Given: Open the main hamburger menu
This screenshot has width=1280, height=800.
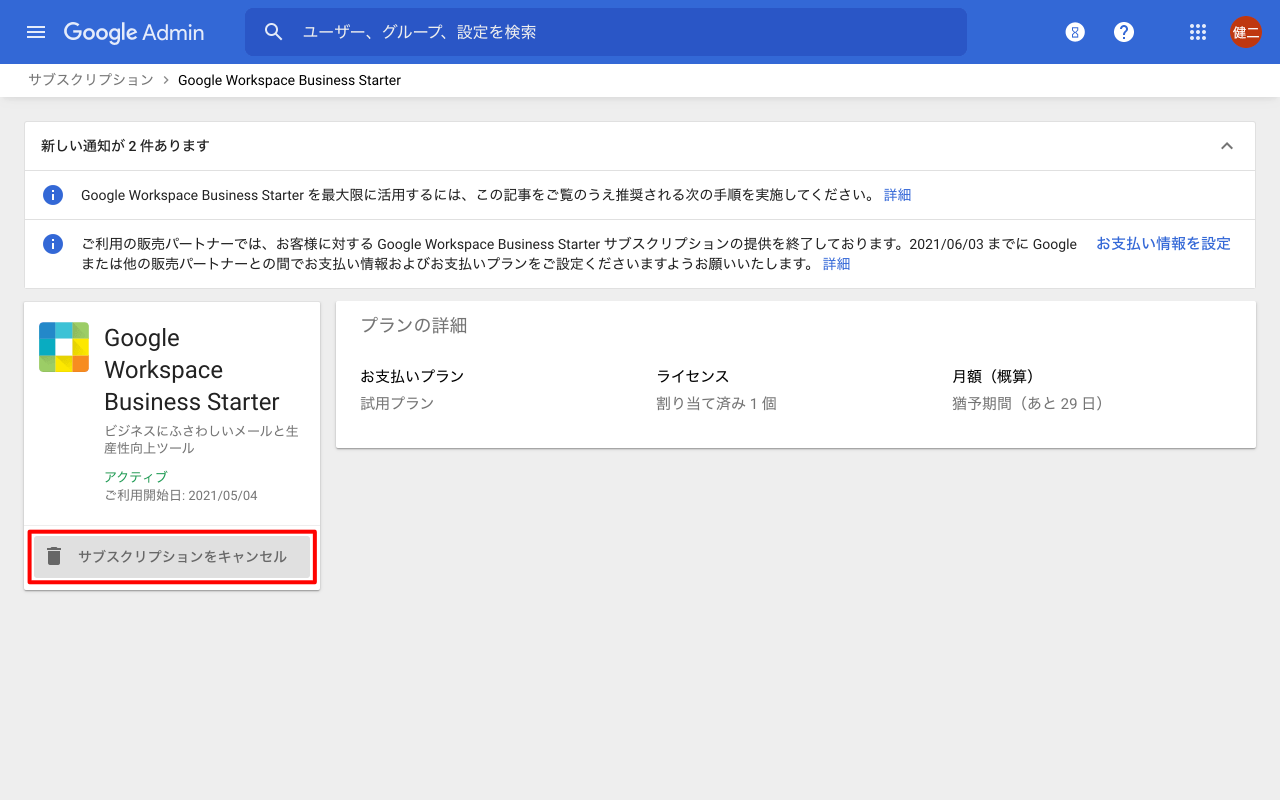Looking at the screenshot, I should click(36, 32).
